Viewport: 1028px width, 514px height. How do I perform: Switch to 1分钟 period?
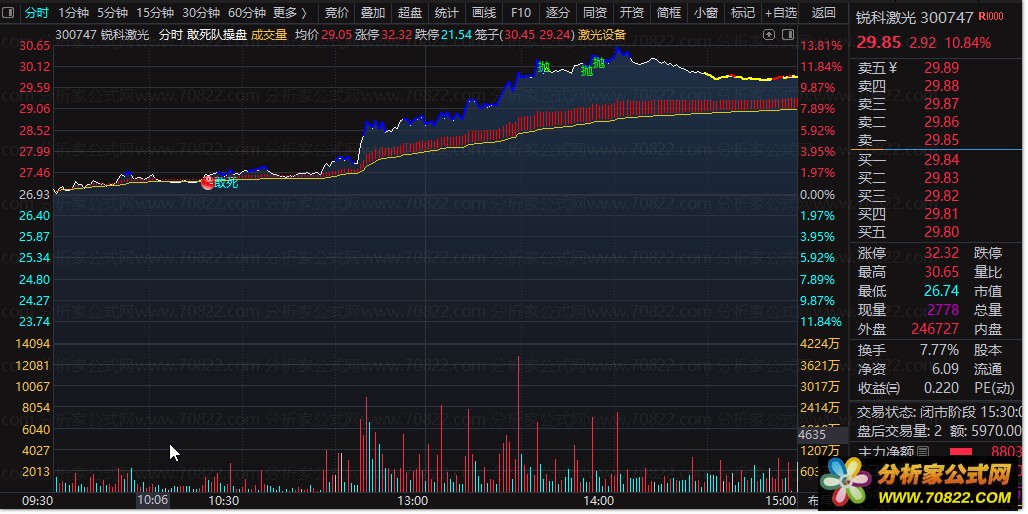[73, 12]
